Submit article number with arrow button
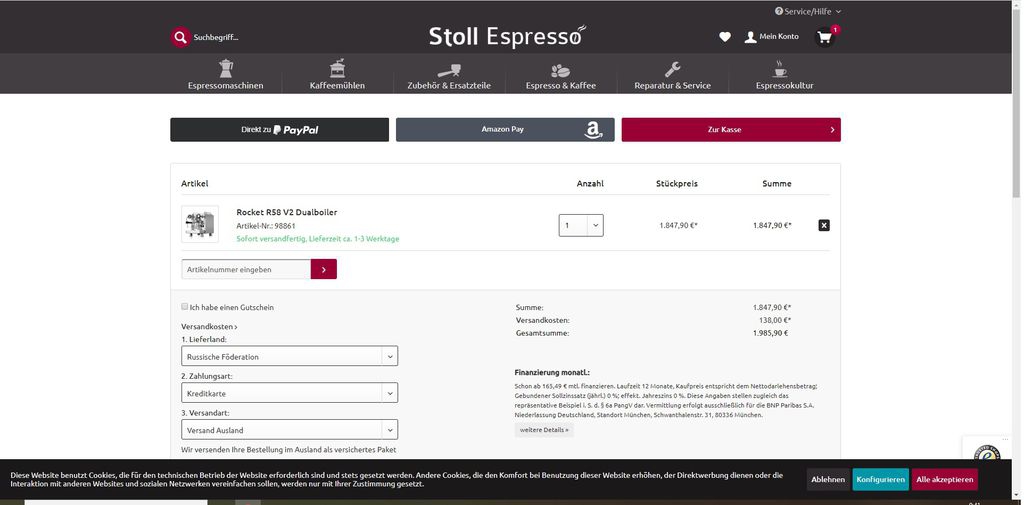1024x505 pixels. pyautogui.click(x=324, y=269)
